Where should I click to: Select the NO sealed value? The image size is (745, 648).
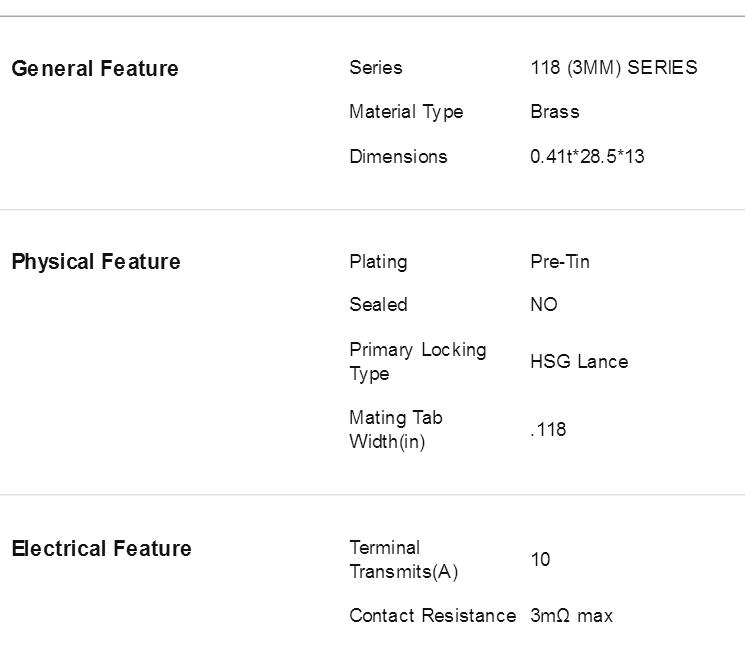click(544, 305)
